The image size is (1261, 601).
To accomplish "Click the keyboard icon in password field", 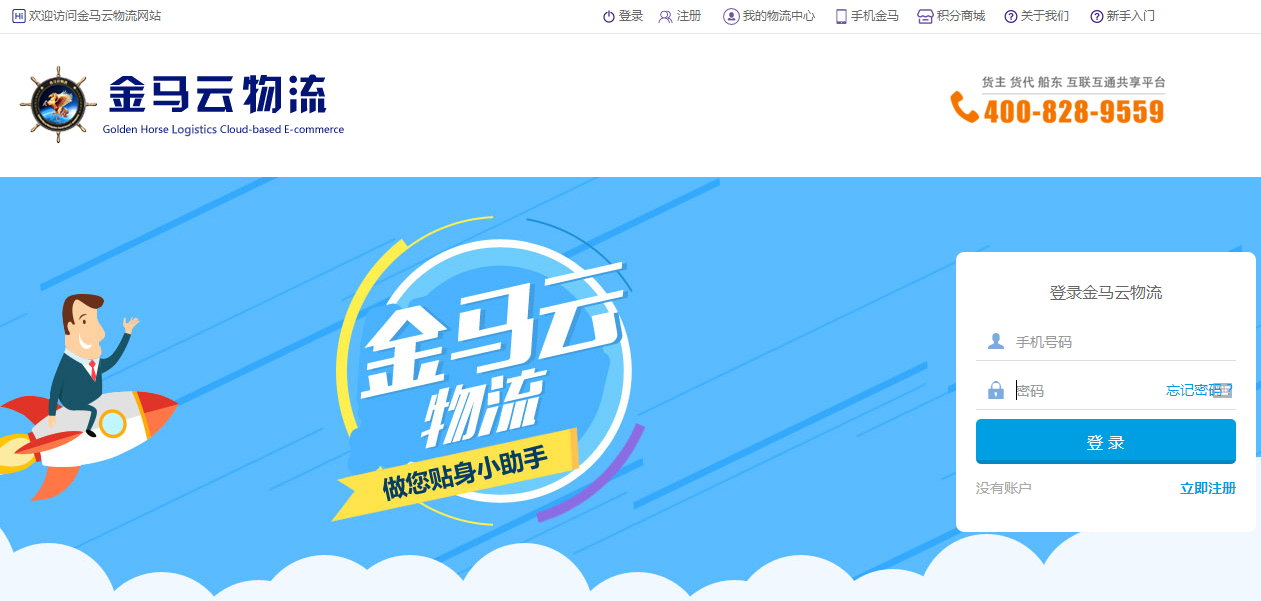I will click(1222, 390).
